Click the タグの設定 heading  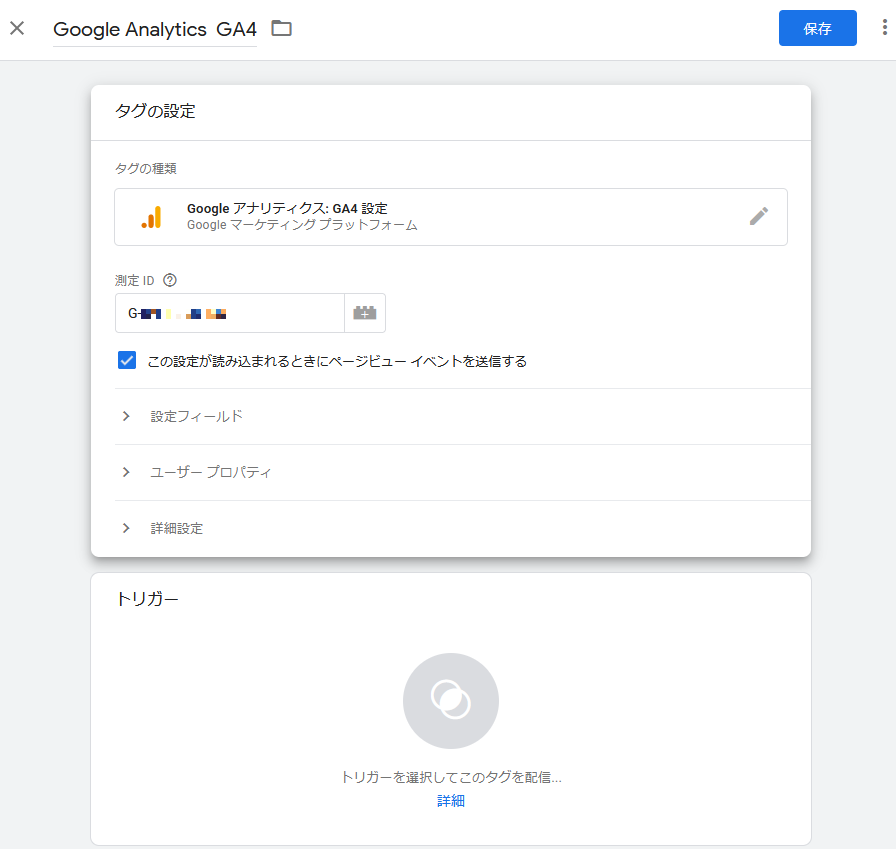tap(155, 111)
